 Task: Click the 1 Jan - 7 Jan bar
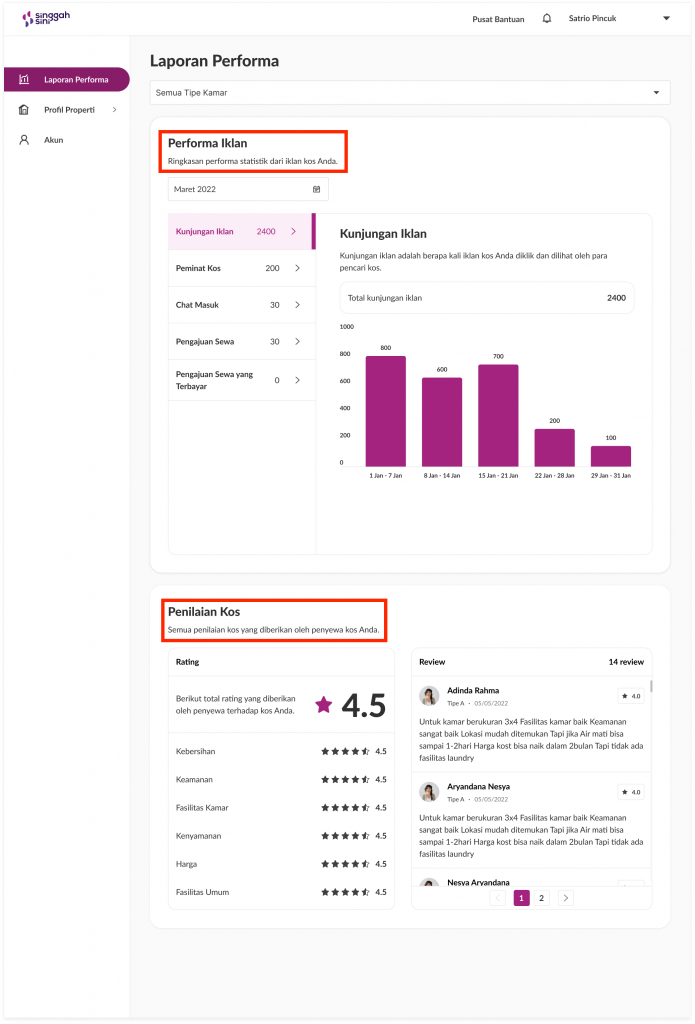pyautogui.click(x=385, y=411)
